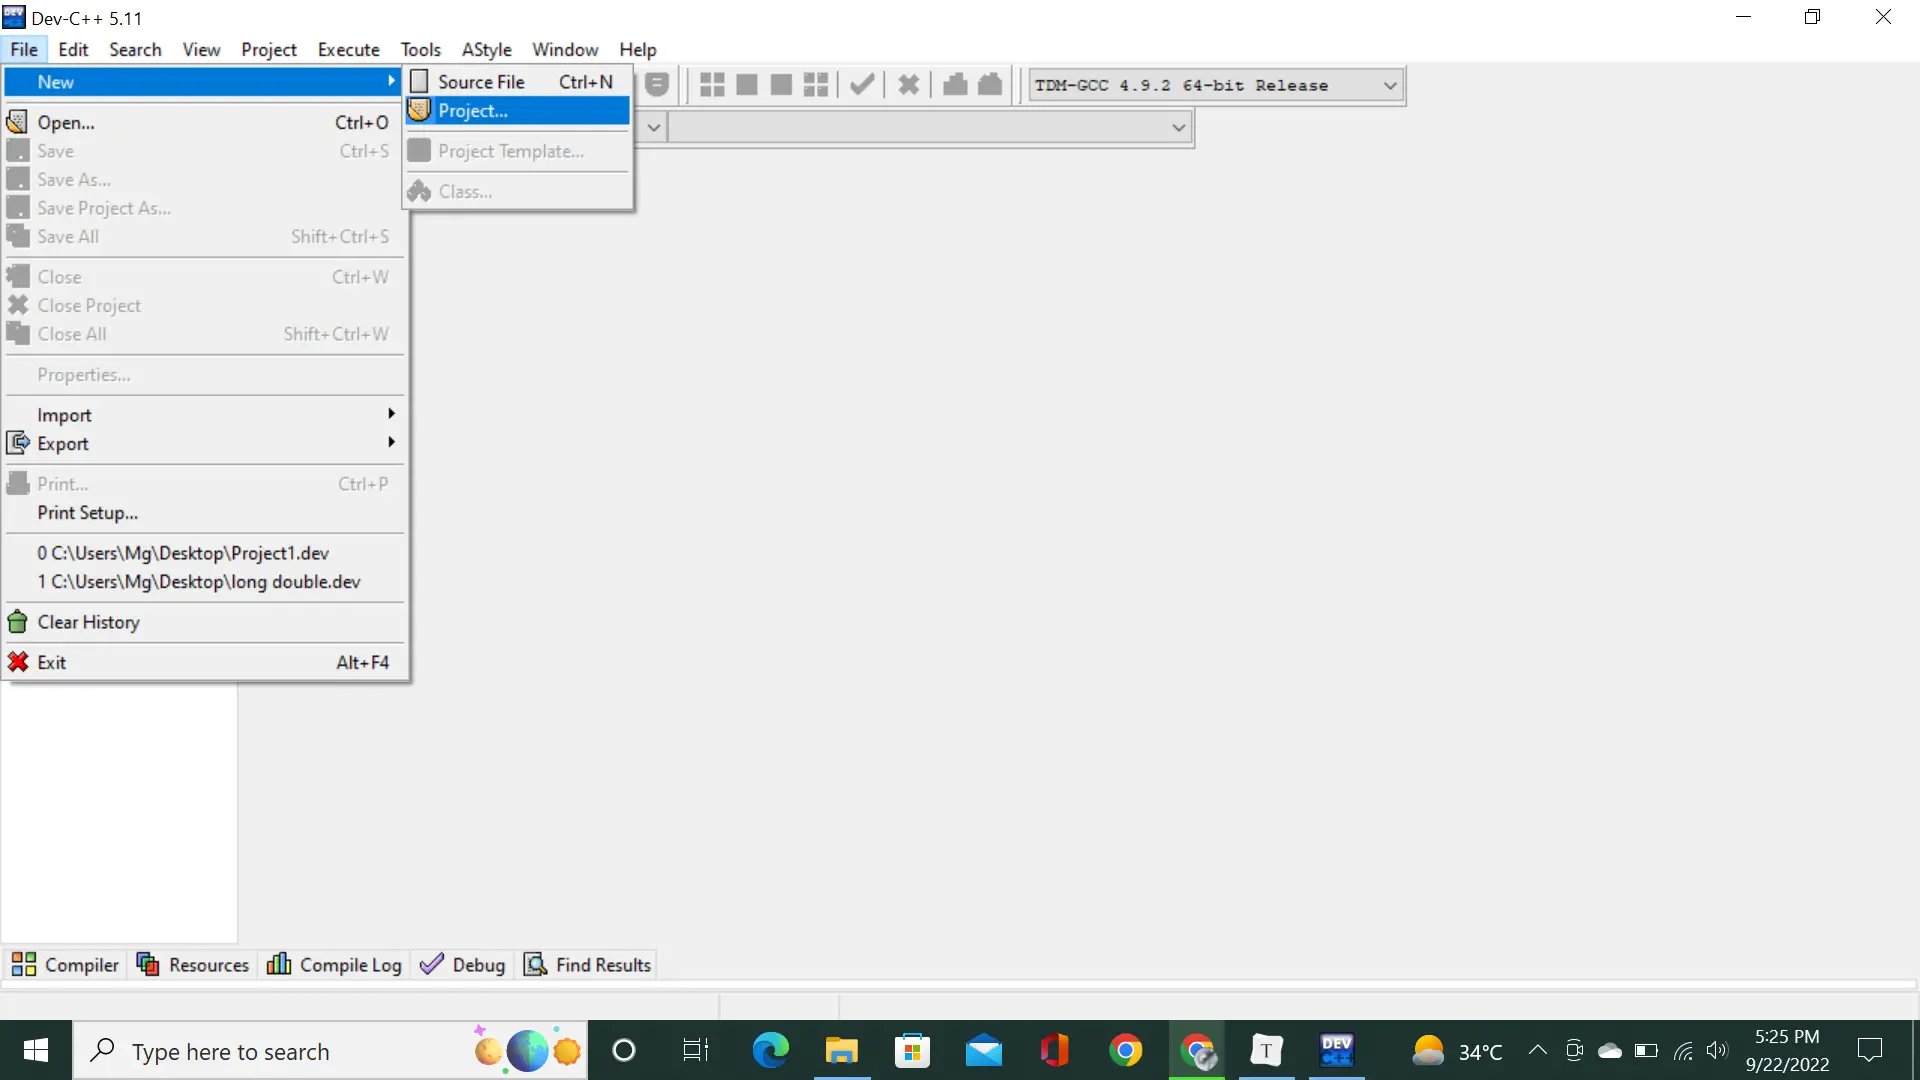1920x1080 pixels.
Task: Open recent file Project1.dev from history
Action: coord(183,553)
